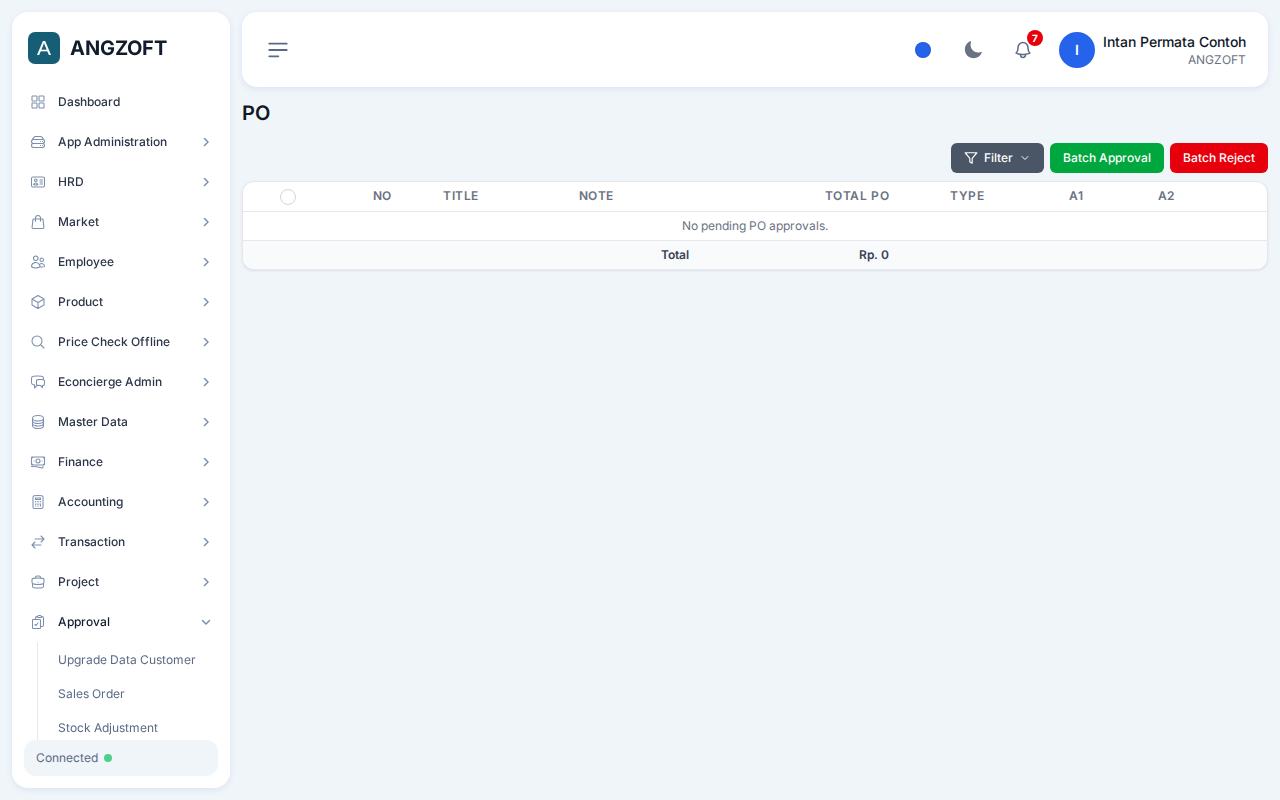Screen dimensions: 1280x800
Task: Open Upgrade Data Customer submenu item
Action: tap(127, 660)
